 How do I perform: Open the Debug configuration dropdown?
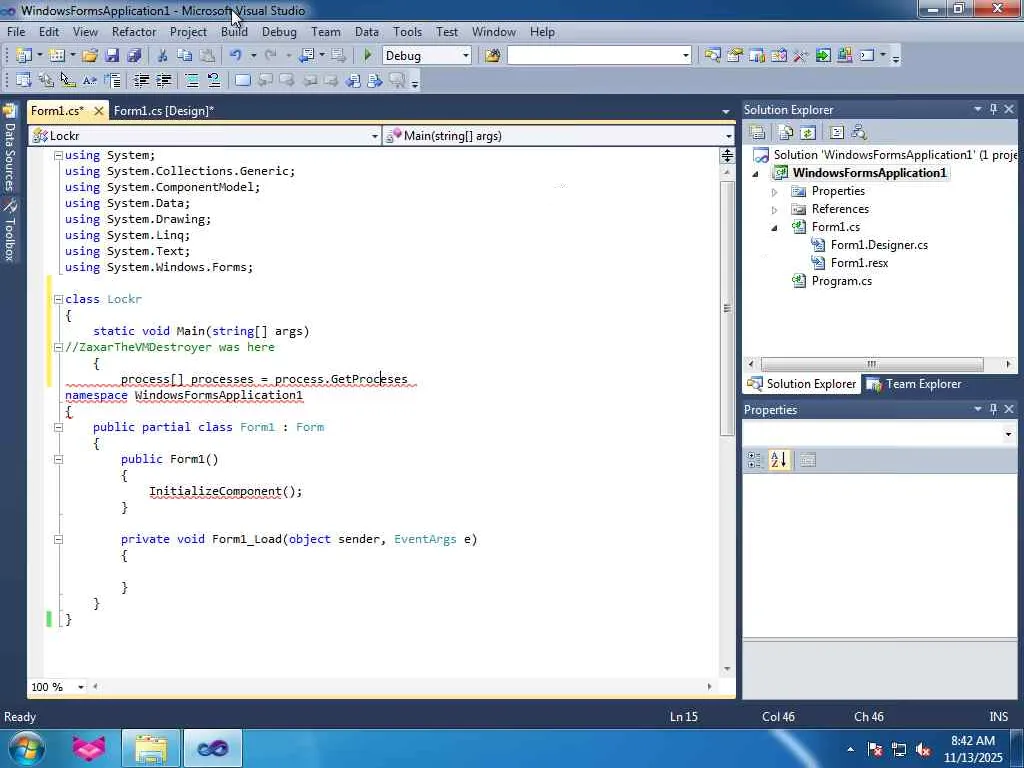466,56
